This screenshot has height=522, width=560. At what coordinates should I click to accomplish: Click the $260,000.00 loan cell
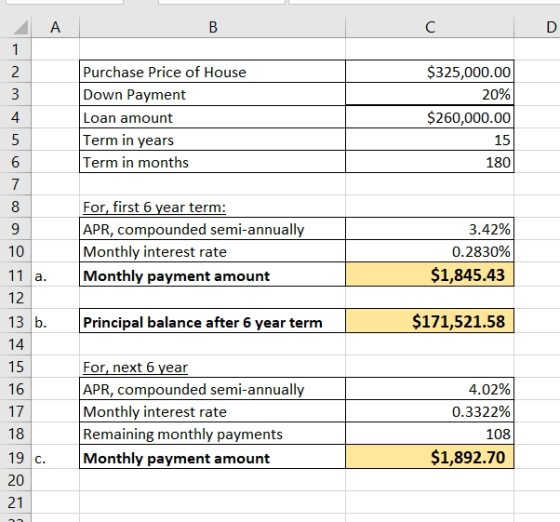tap(430, 117)
